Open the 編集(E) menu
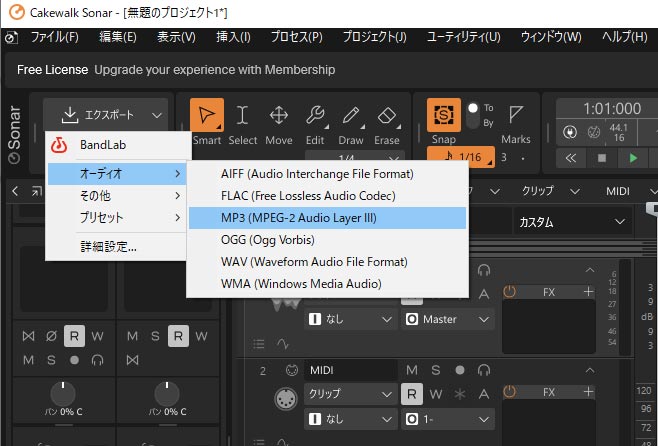The image size is (658, 446). pos(118,37)
